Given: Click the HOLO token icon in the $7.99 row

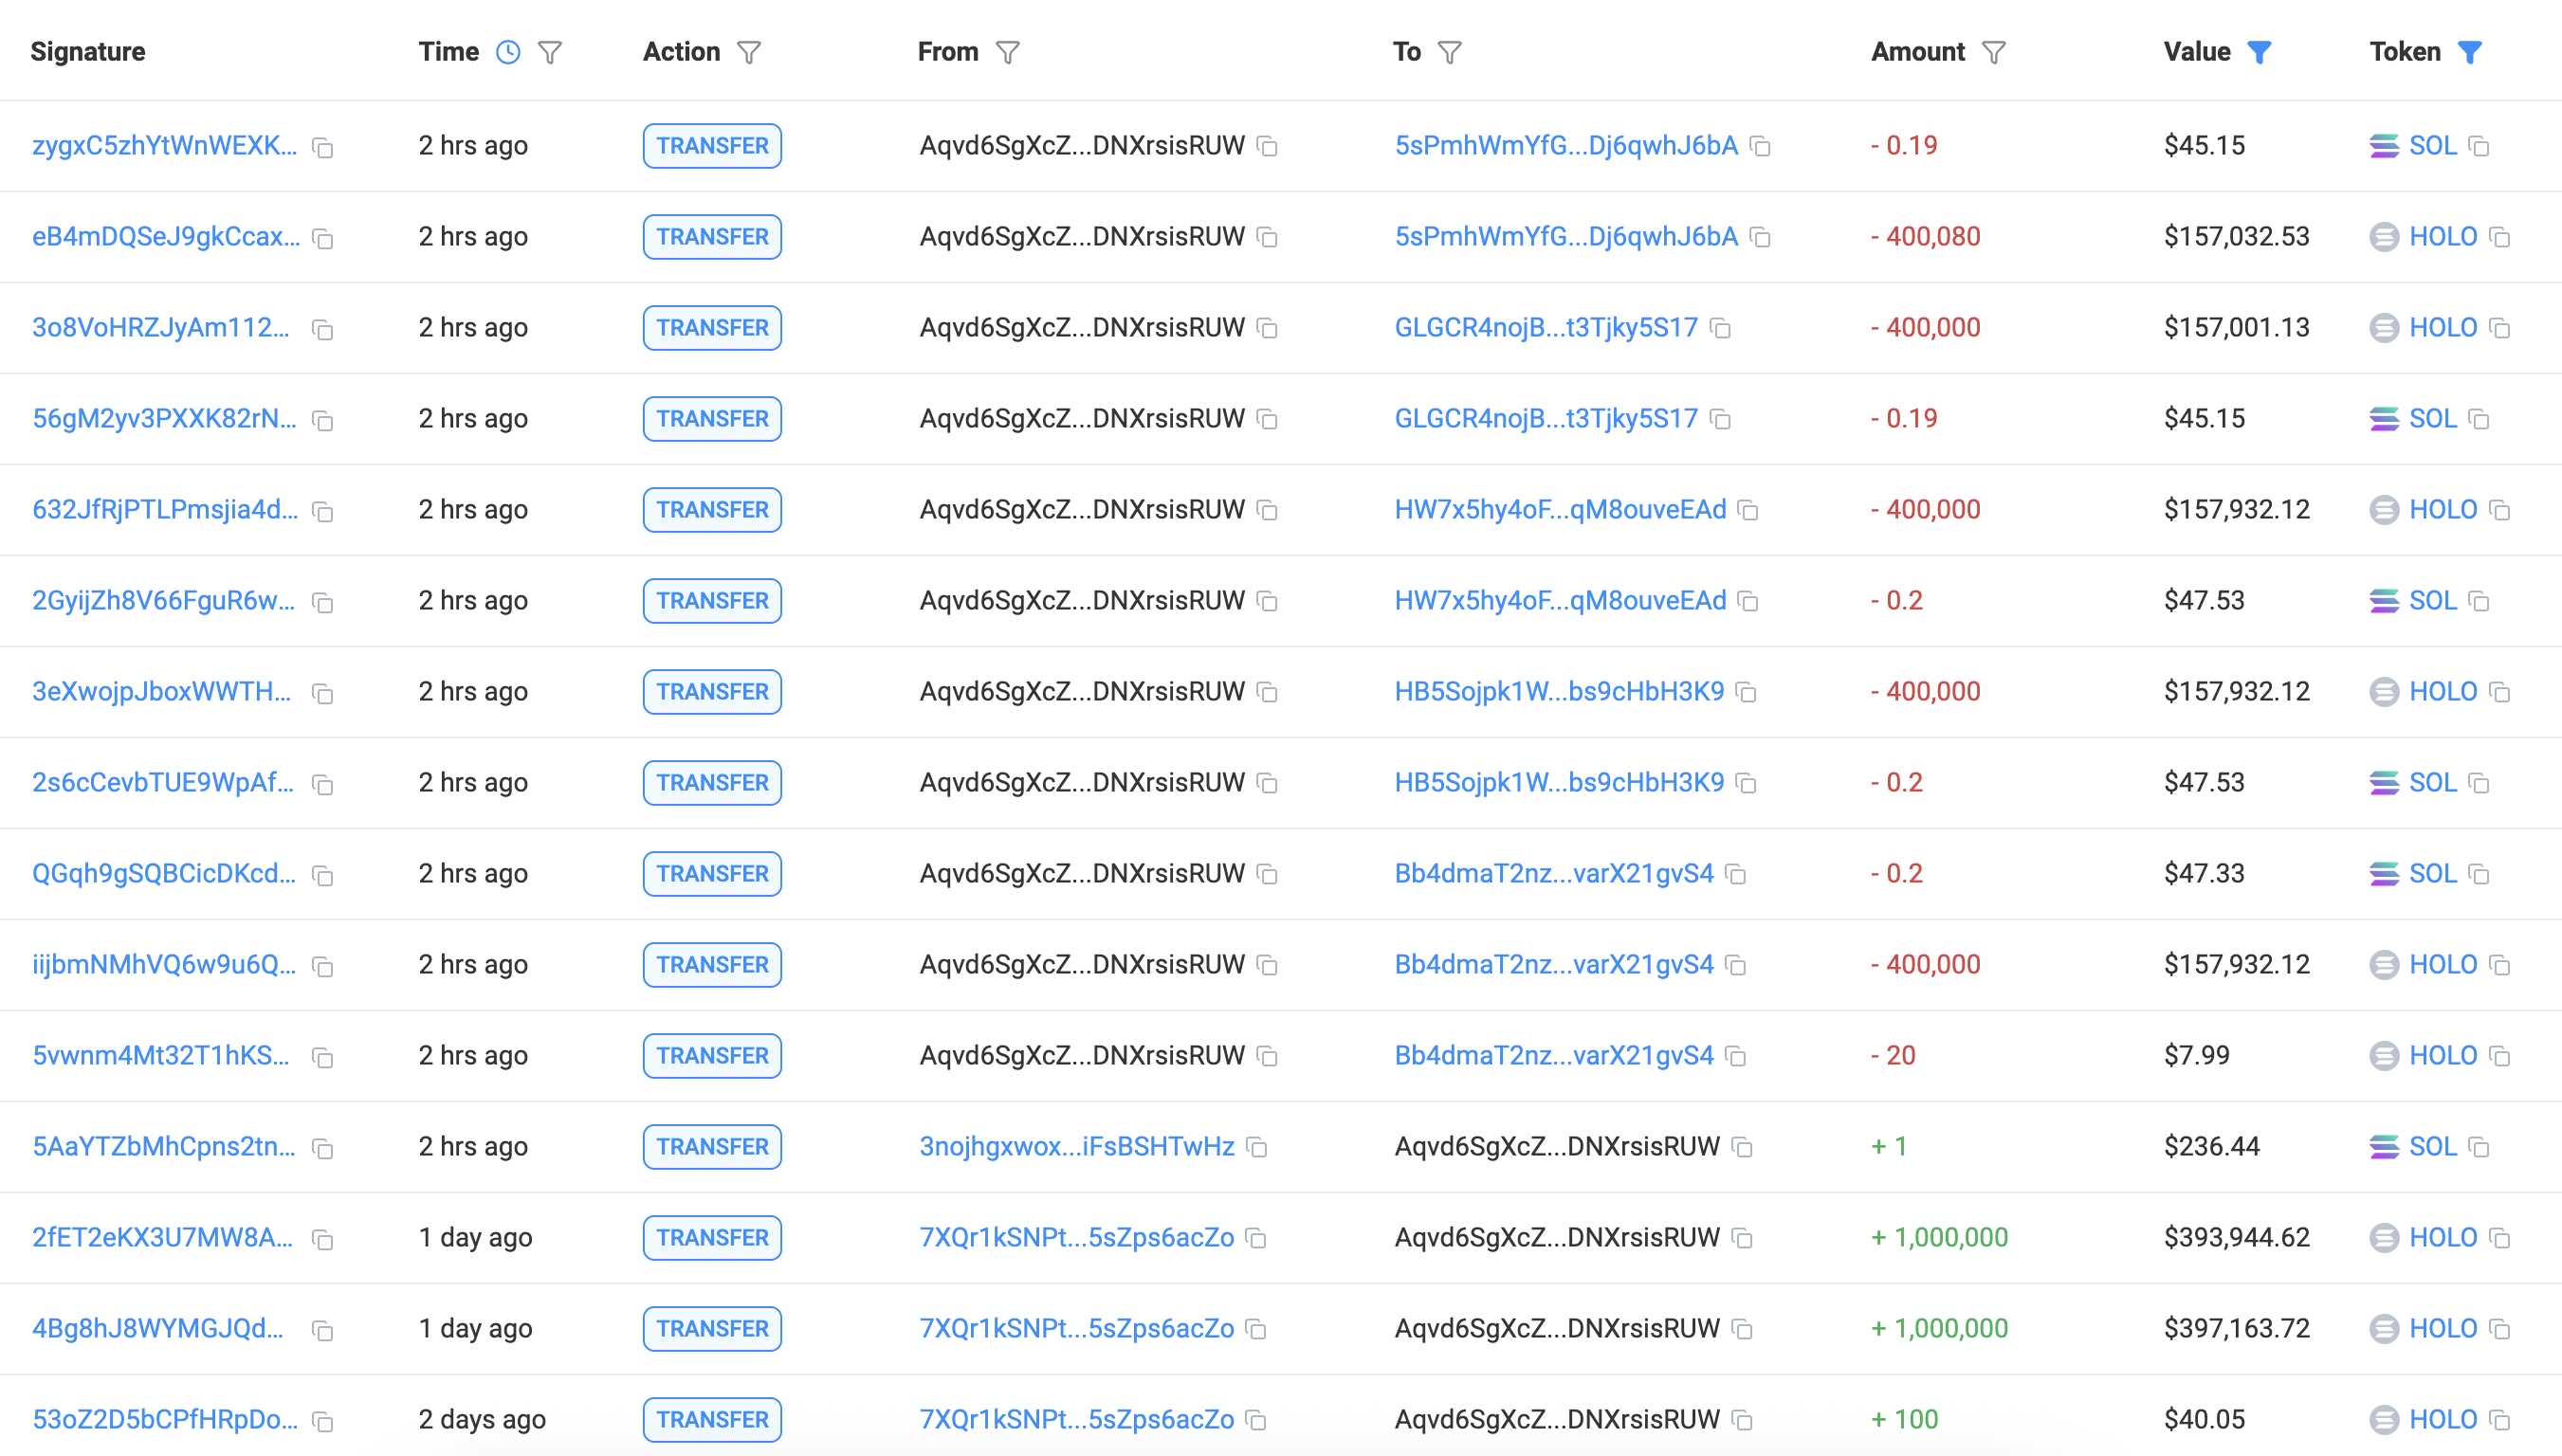Looking at the screenshot, I should click(x=2384, y=1056).
